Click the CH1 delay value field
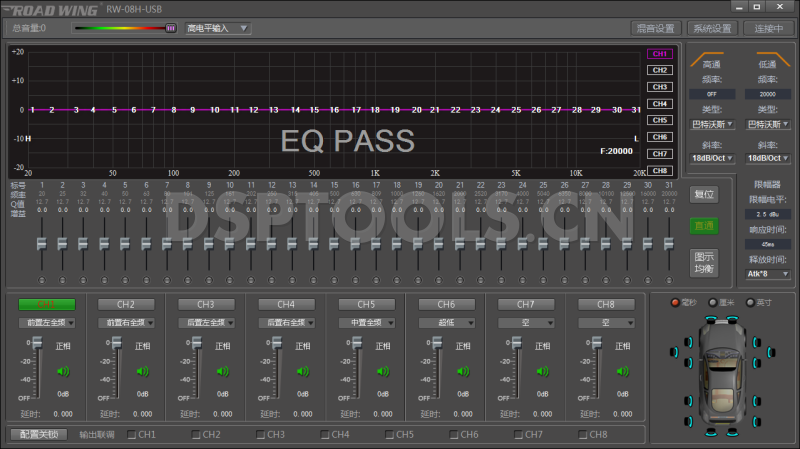800x449 pixels. [62, 413]
